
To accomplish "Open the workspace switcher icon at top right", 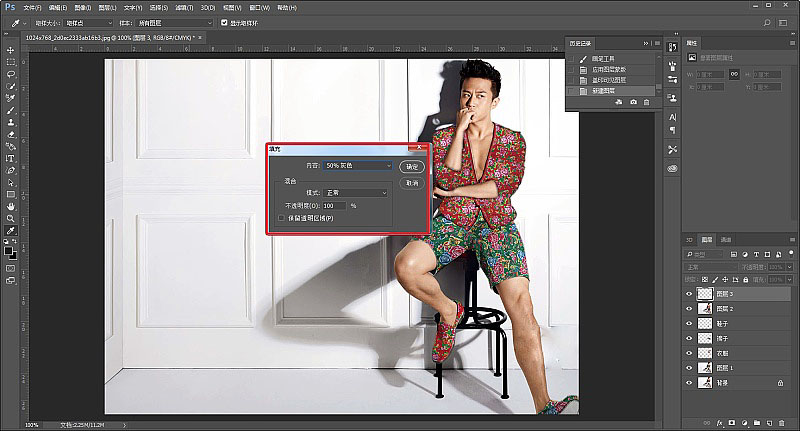I will (783, 23).
